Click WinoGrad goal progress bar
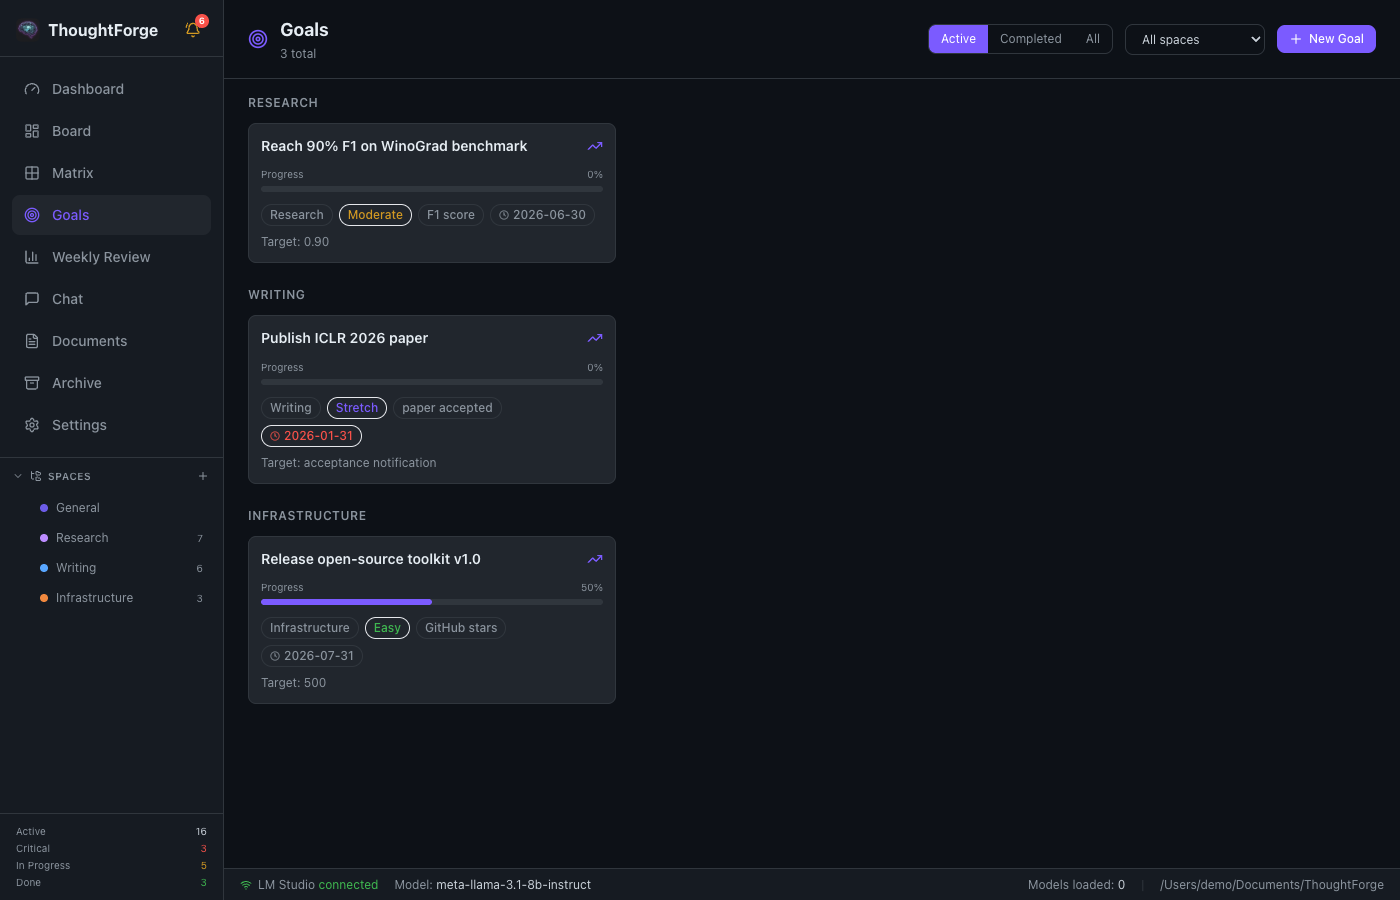 pyautogui.click(x=432, y=189)
